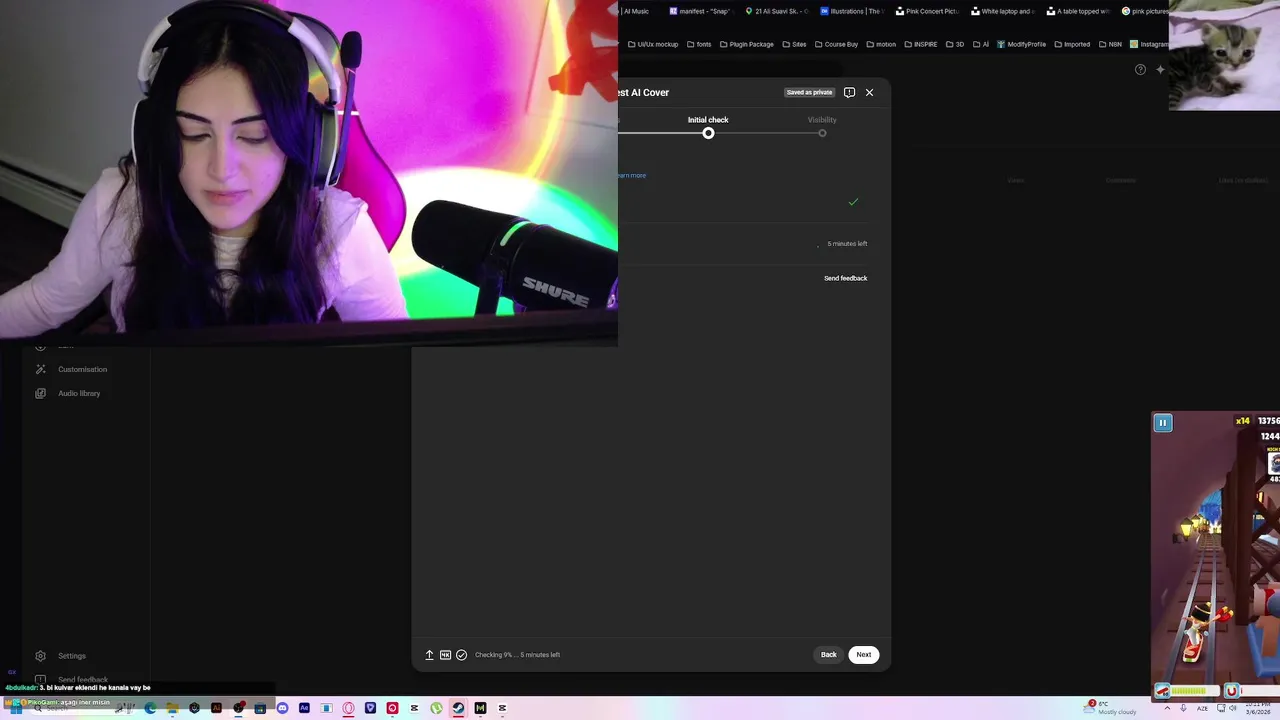Open File Explorer from the taskbar
Image resolution: width=1280 pixels, height=720 pixels.
coord(172,708)
